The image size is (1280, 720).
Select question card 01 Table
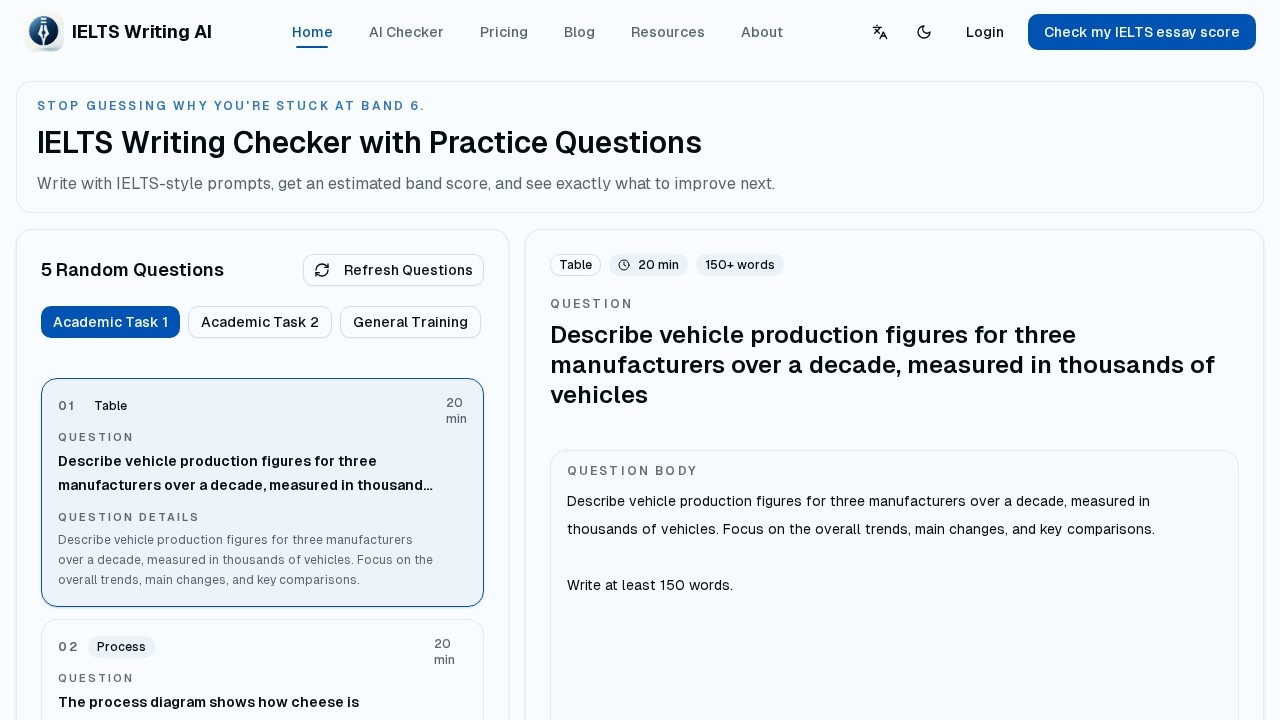262,492
